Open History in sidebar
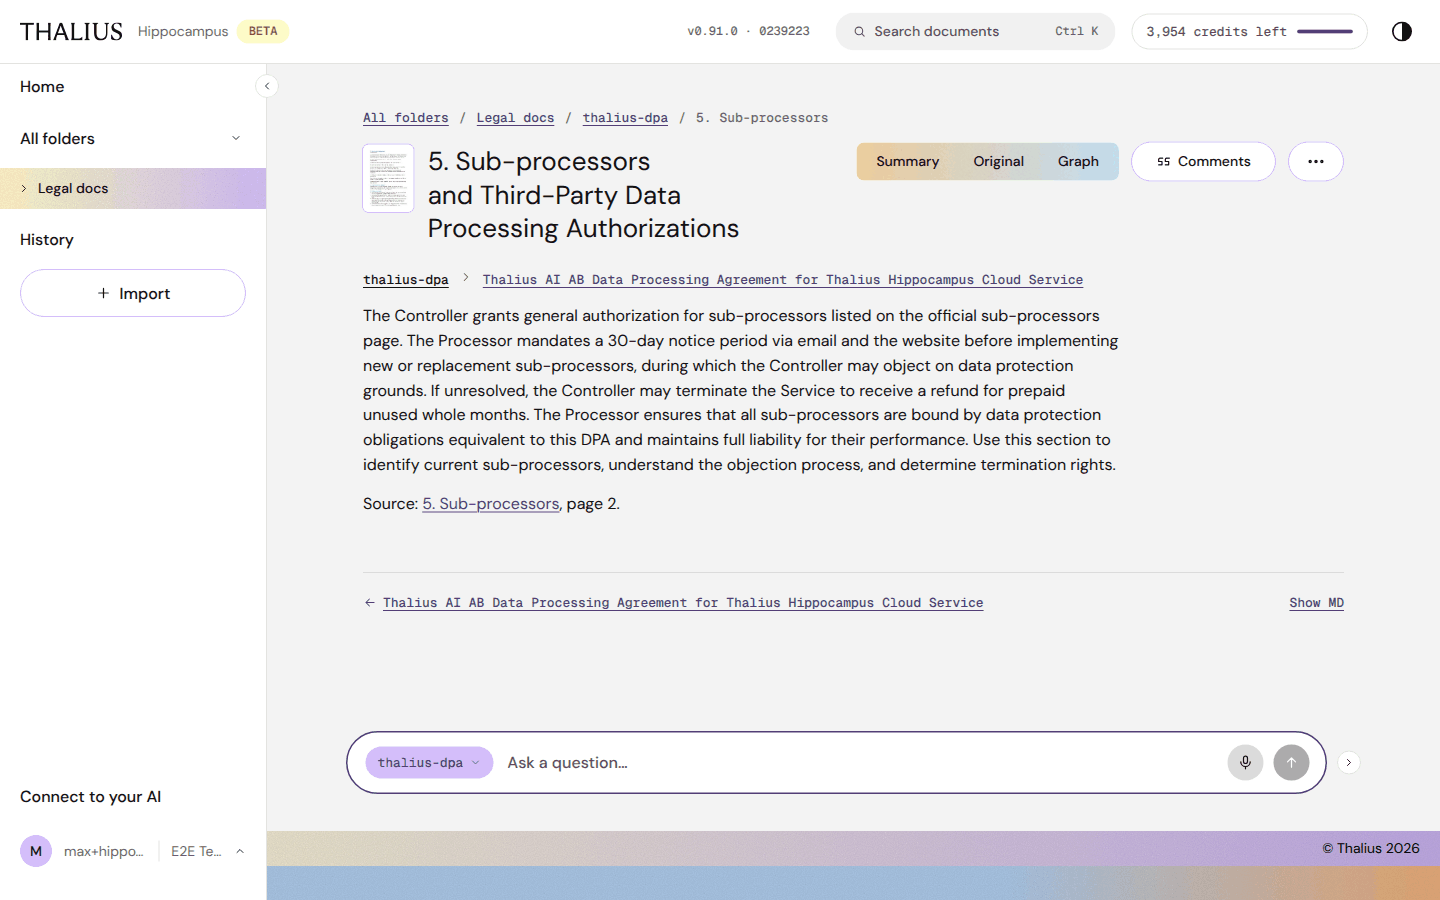The height and width of the screenshot is (900, 1440). (x=47, y=240)
